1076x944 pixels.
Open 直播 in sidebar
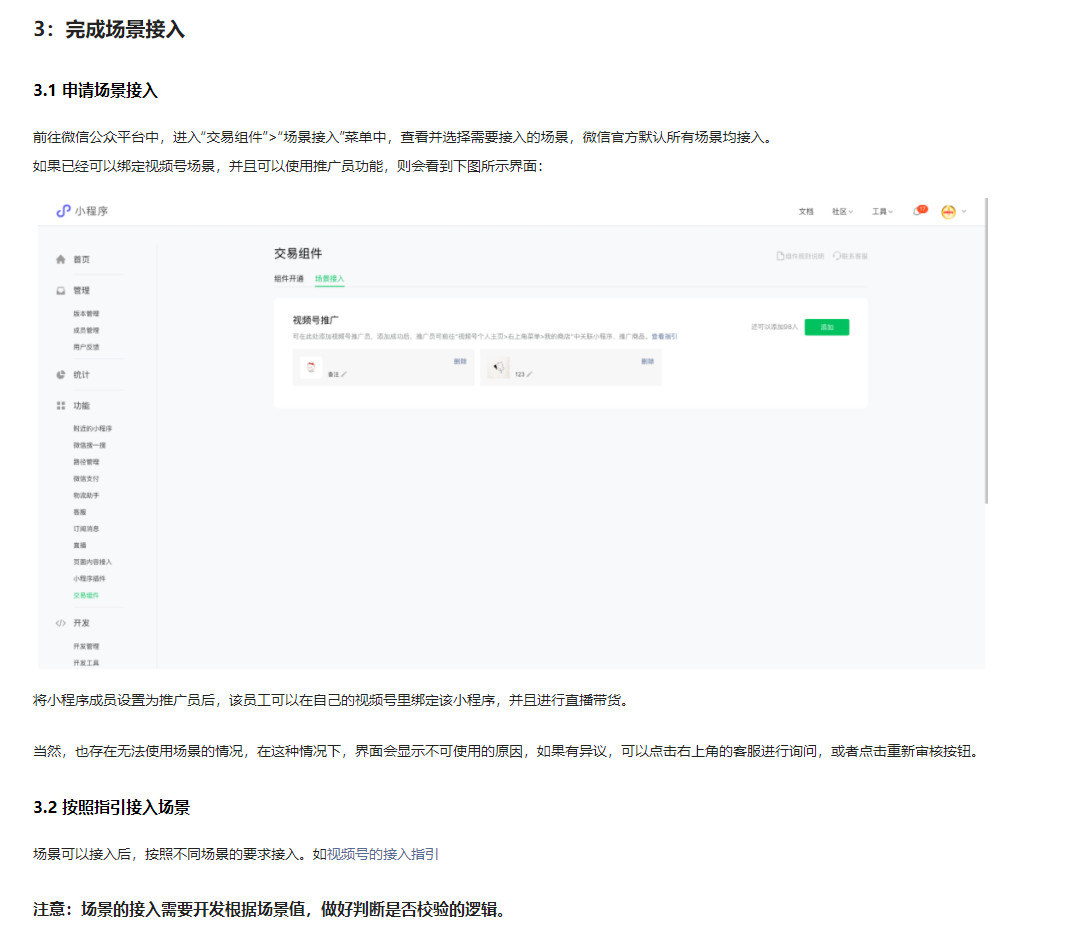(x=80, y=545)
